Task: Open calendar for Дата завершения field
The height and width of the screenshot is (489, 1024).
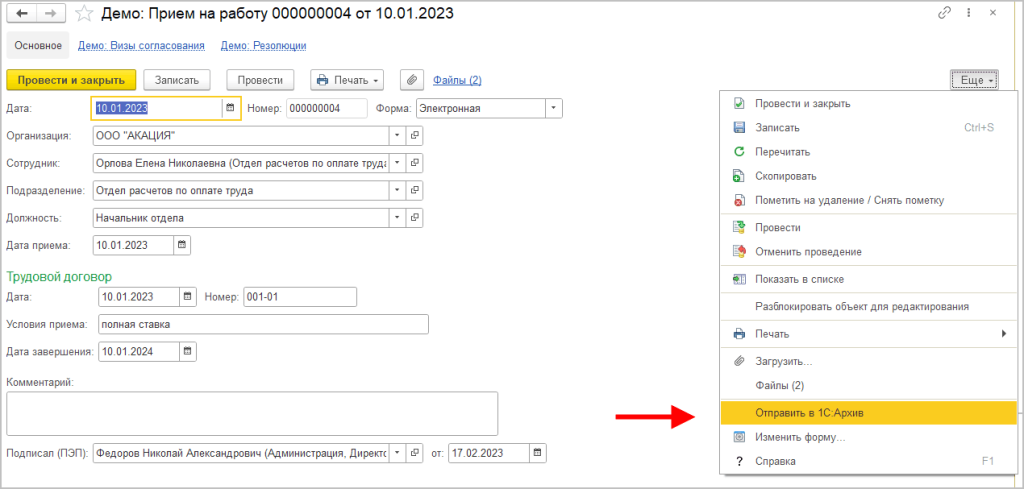Action: click(187, 351)
